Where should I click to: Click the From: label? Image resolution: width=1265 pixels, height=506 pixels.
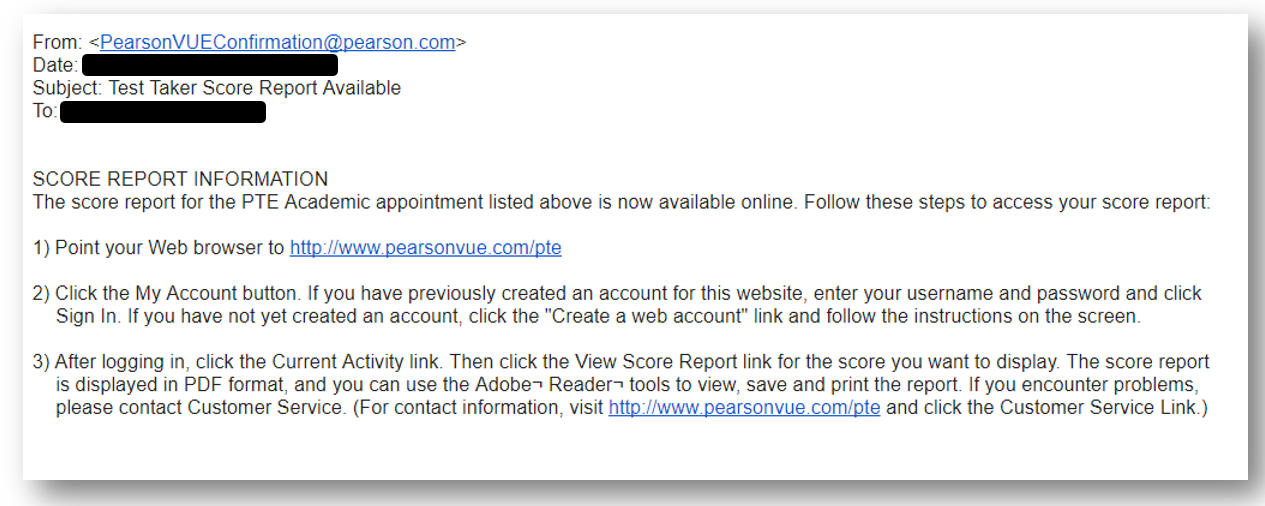(x=58, y=42)
